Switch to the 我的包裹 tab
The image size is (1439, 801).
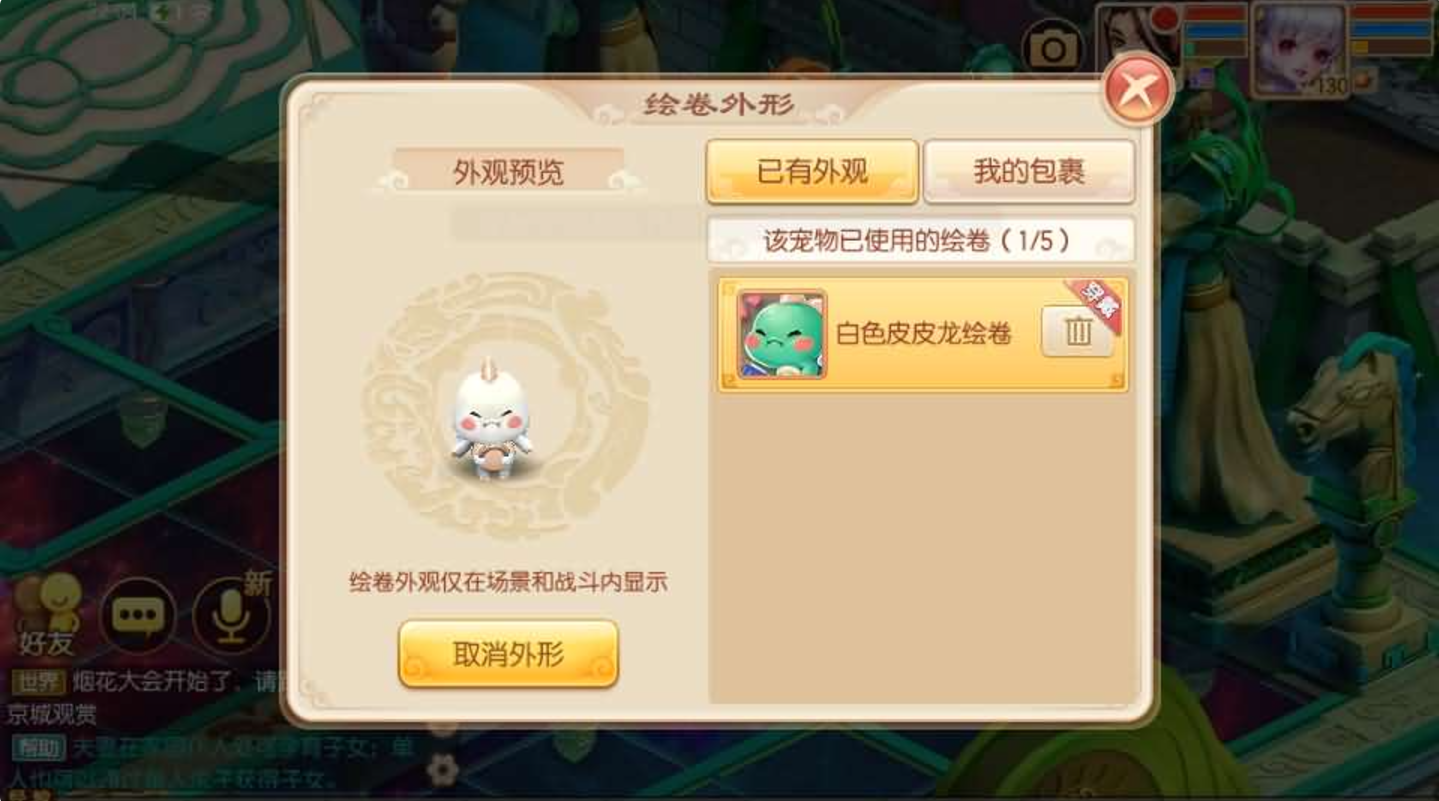pos(1029,172)
